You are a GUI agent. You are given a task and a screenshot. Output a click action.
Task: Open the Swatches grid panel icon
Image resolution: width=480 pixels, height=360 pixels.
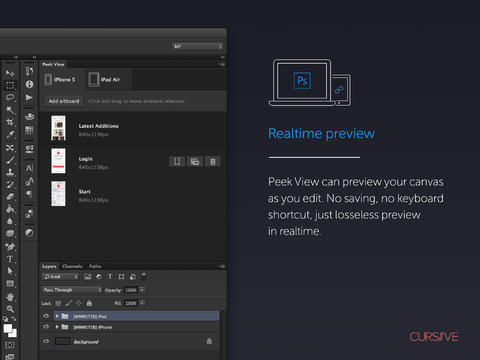[x=29, y=130]
